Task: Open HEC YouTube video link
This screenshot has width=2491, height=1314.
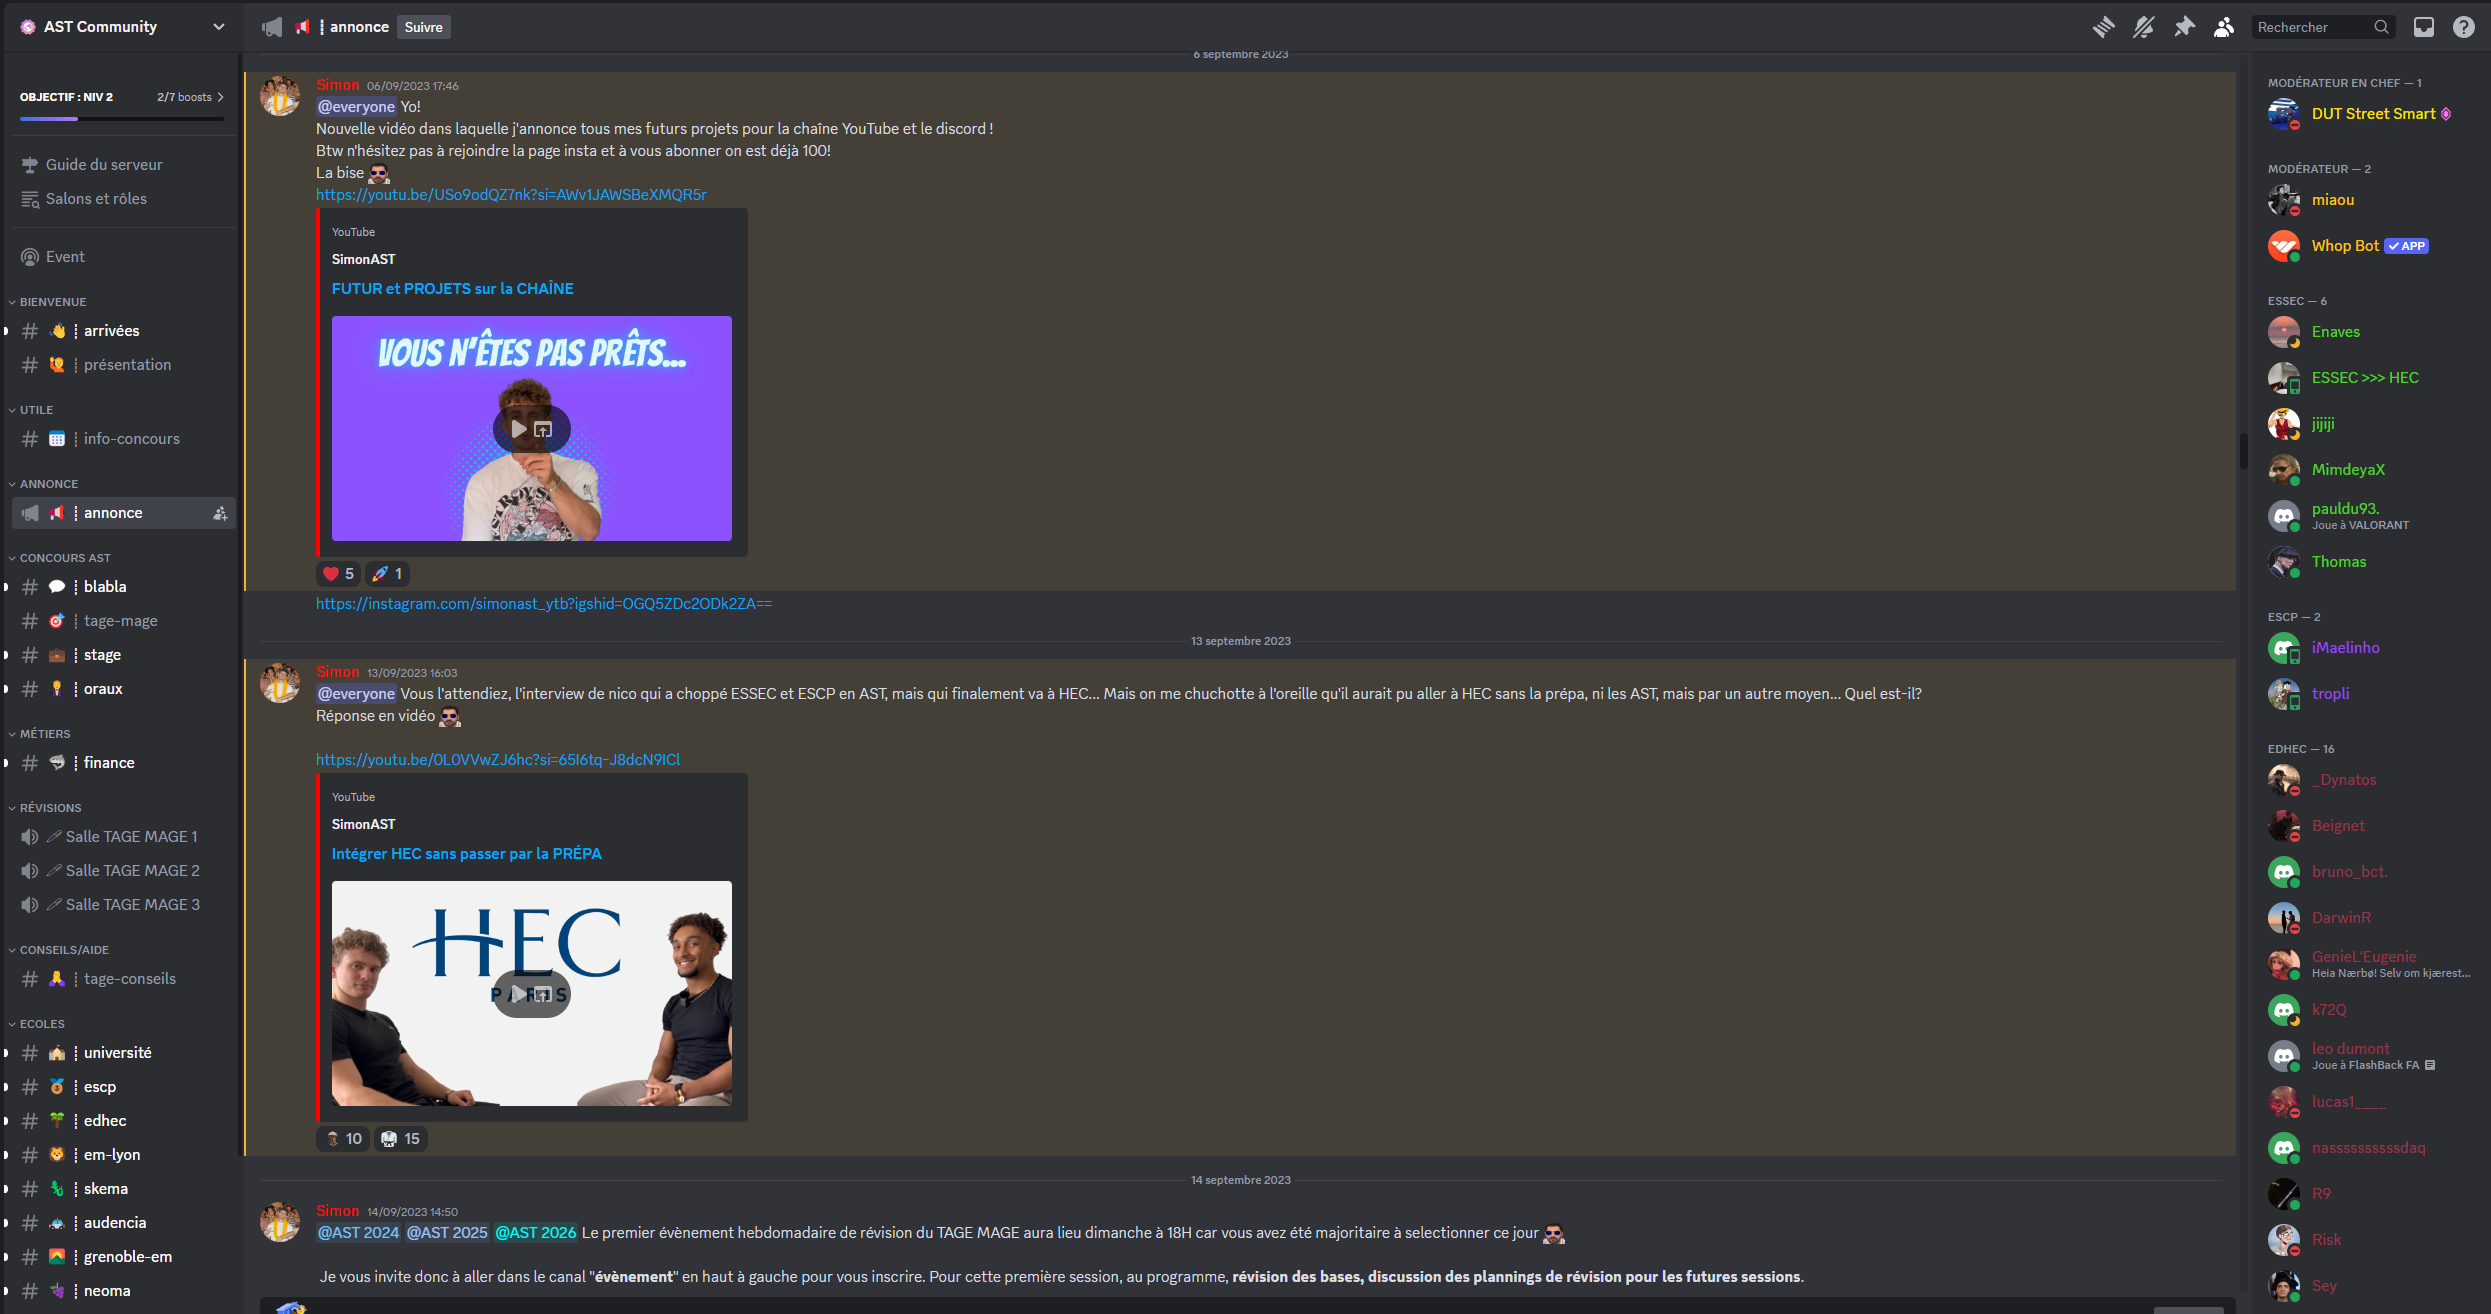Action: tap(499, 759)
